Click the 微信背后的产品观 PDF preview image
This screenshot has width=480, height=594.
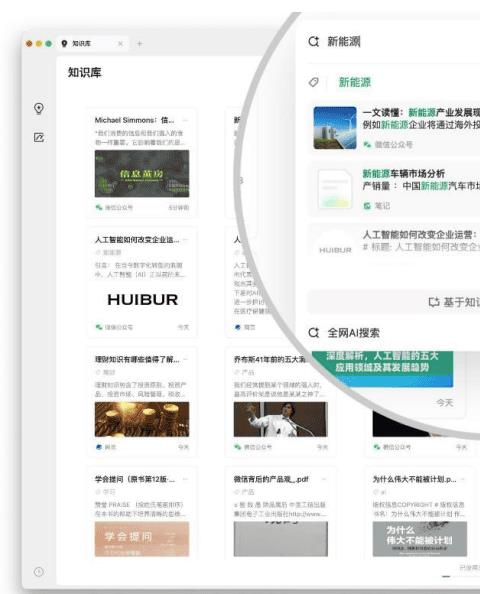coord(281,539)
